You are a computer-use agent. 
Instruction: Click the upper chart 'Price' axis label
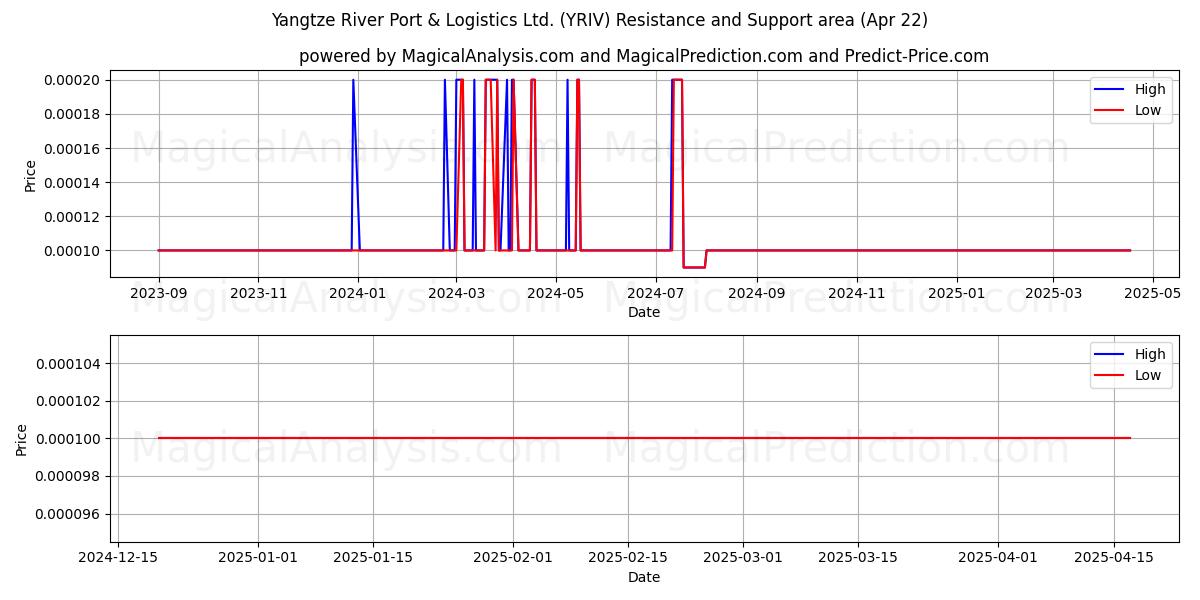30,174
